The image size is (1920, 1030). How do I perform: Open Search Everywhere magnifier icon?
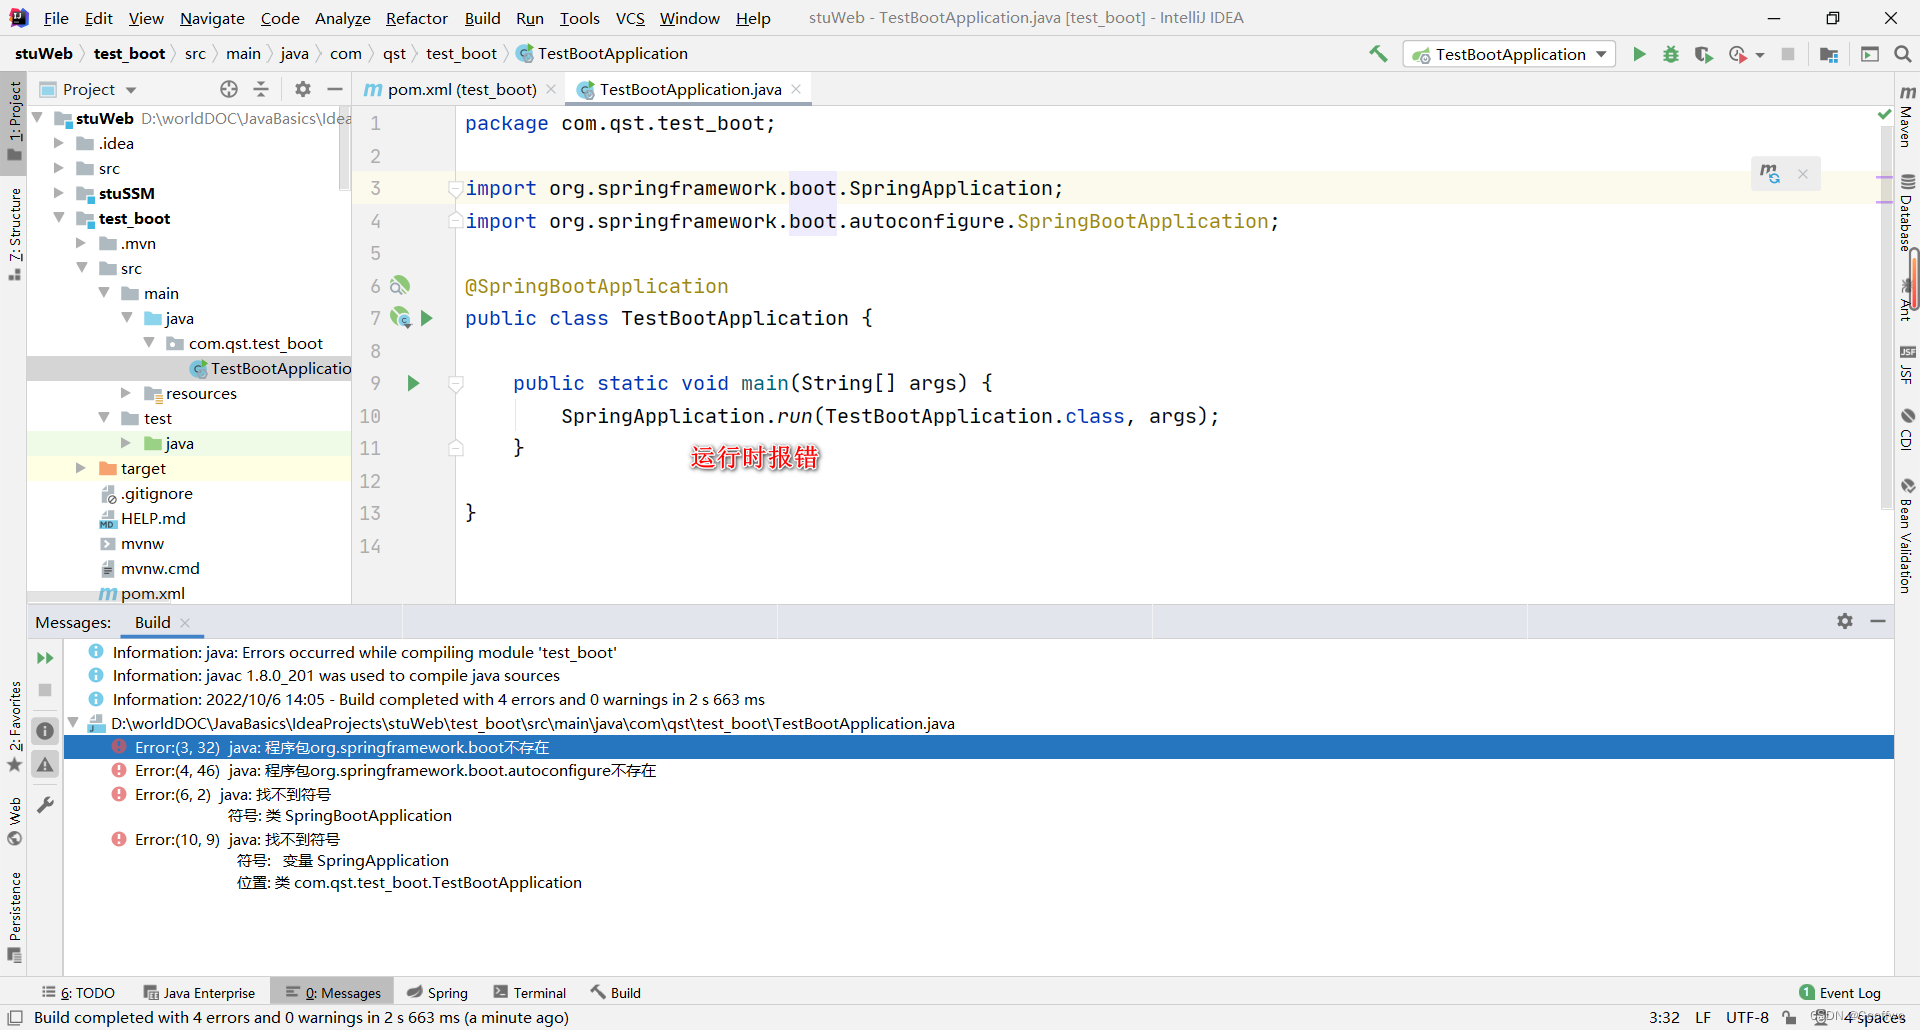[1903, 54]
